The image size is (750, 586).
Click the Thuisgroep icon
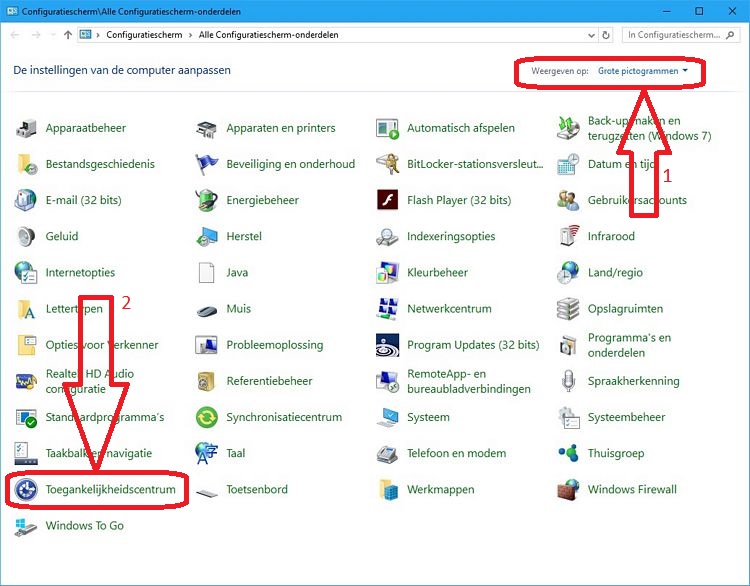(x=568, y=453)
